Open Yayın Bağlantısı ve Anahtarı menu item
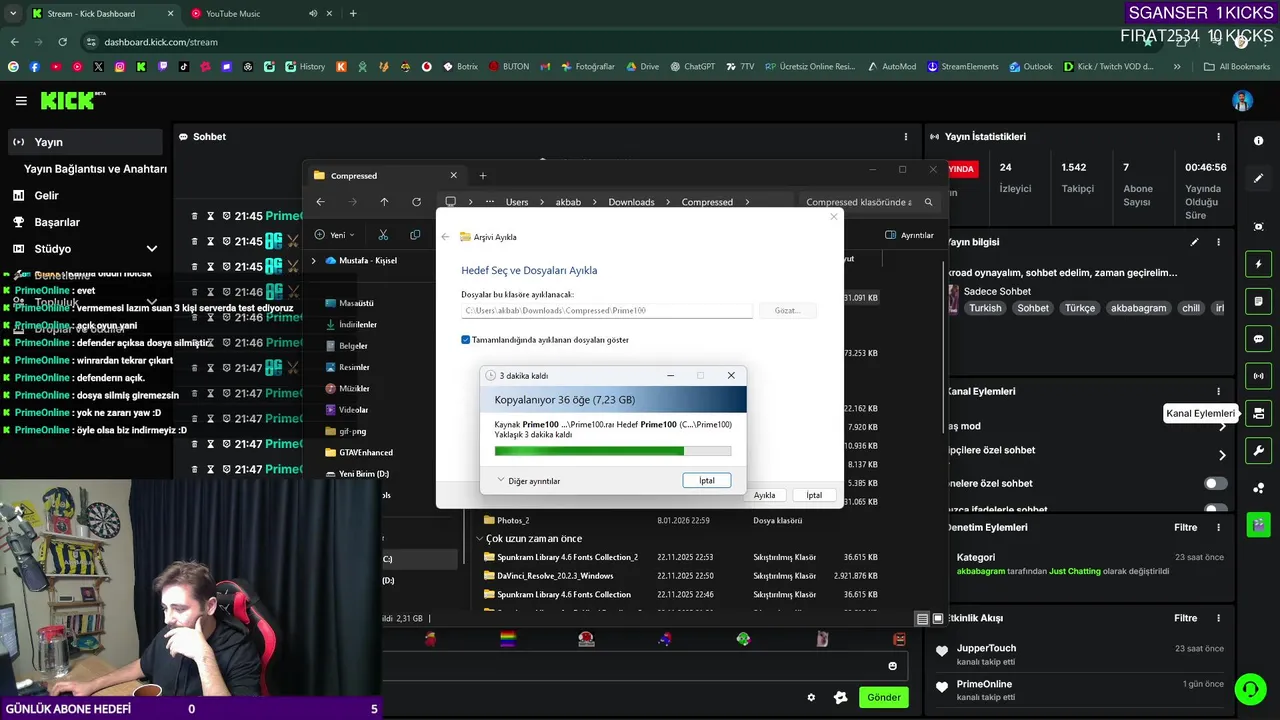Image resolution: width=1280 pixels, height=720 pixels. [95, 169]
